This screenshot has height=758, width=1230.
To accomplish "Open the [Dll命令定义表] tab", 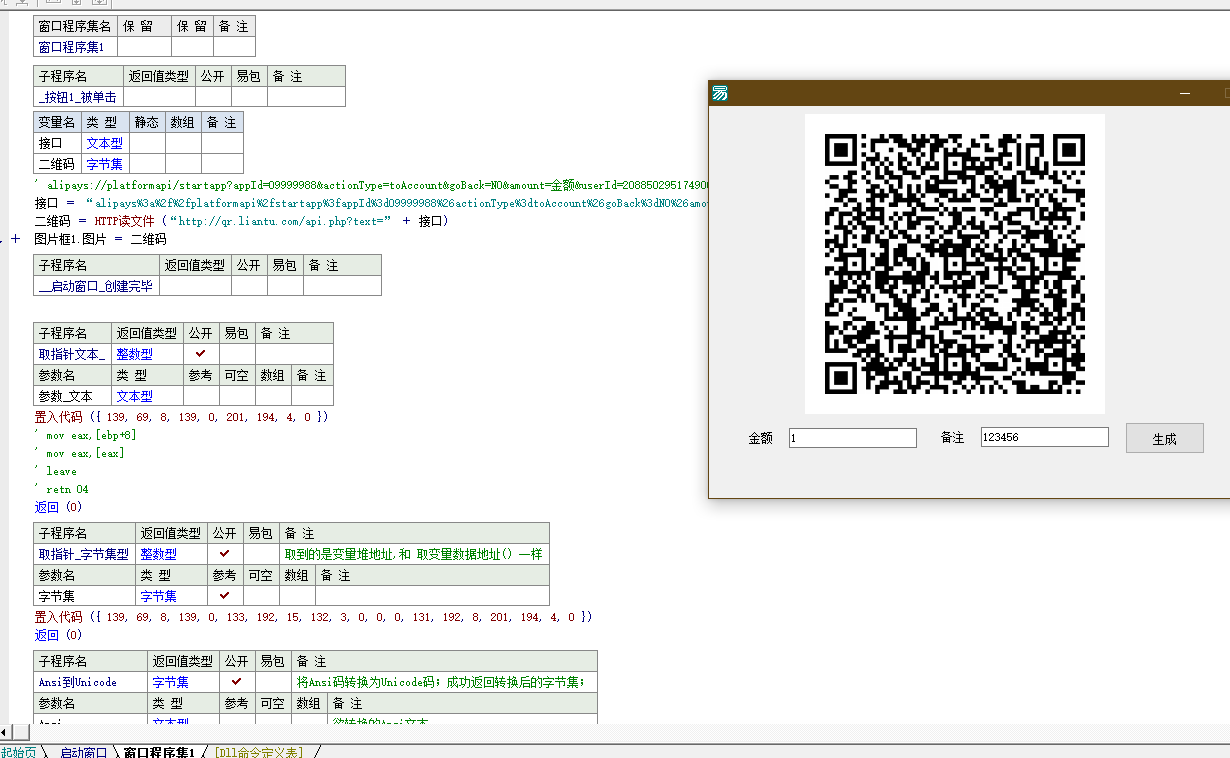I will 259,752.
